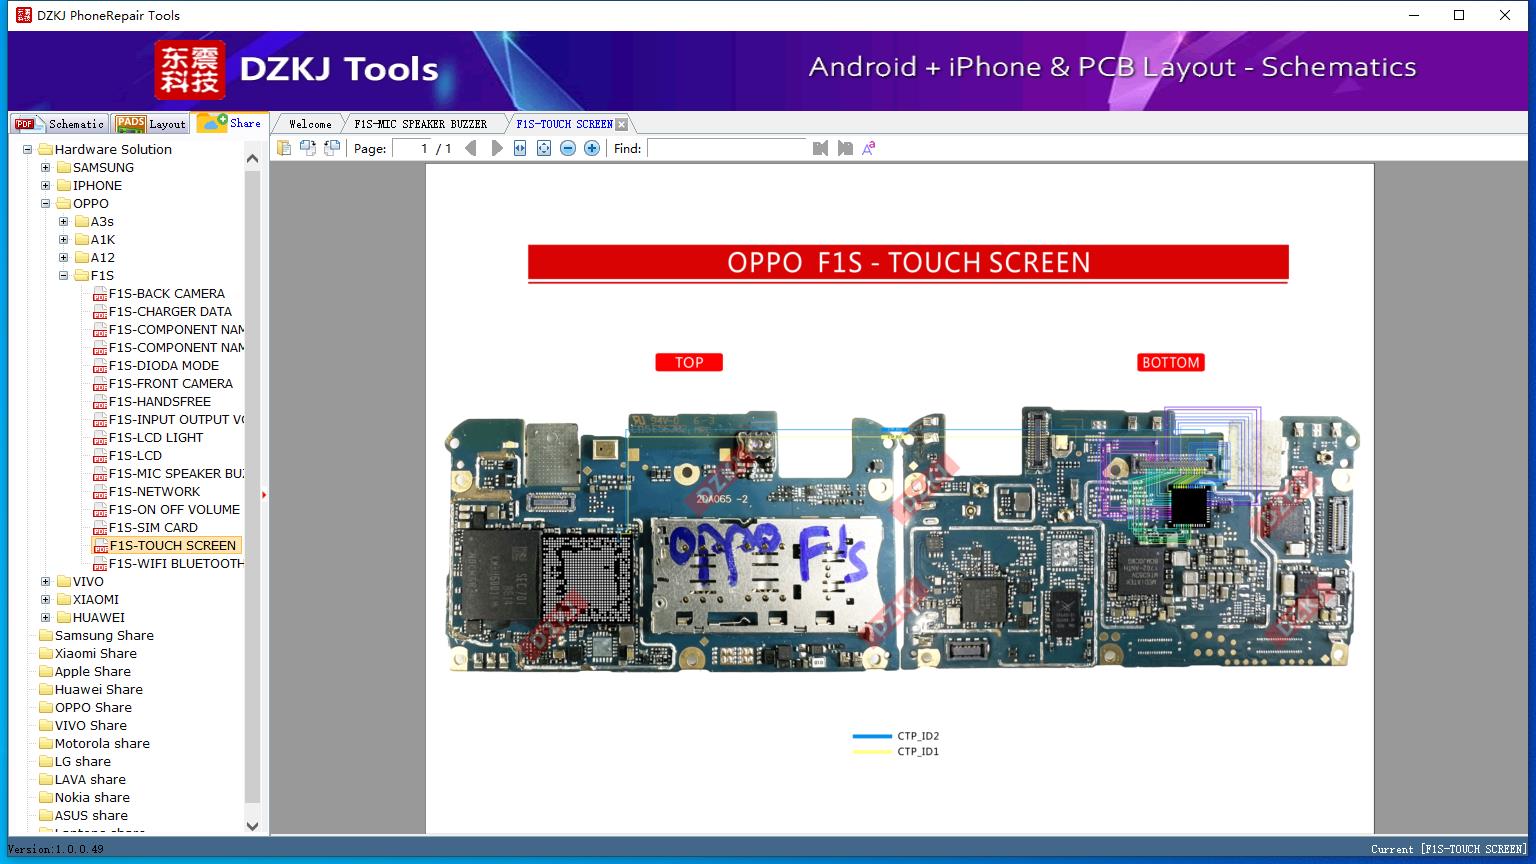Click the folder icon beside SAMSUNG

coord(64,168)
